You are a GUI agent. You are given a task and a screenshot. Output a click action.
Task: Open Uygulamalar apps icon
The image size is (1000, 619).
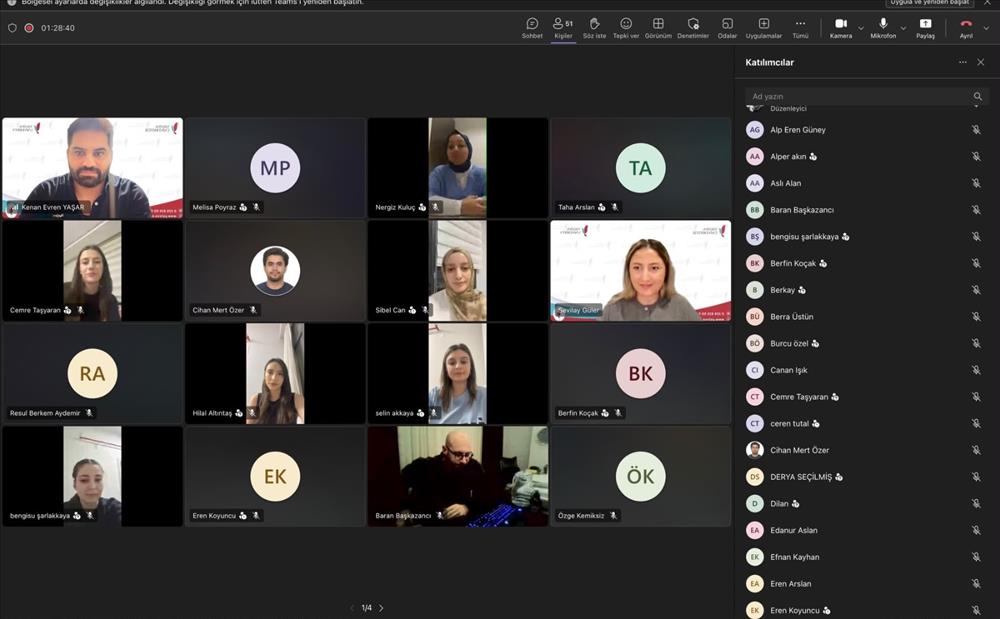(x=763, y=27)
